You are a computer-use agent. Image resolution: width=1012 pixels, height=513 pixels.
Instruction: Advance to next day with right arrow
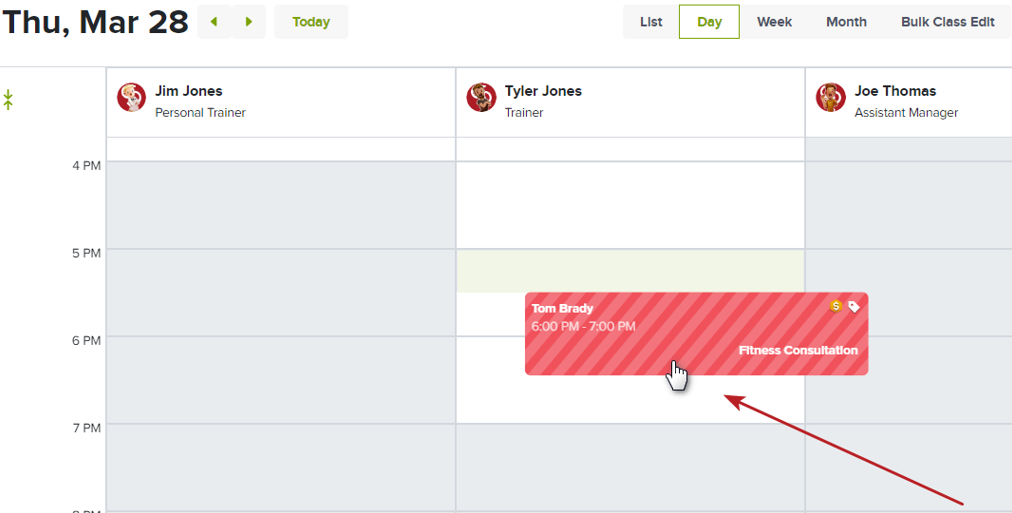(248, 22)
